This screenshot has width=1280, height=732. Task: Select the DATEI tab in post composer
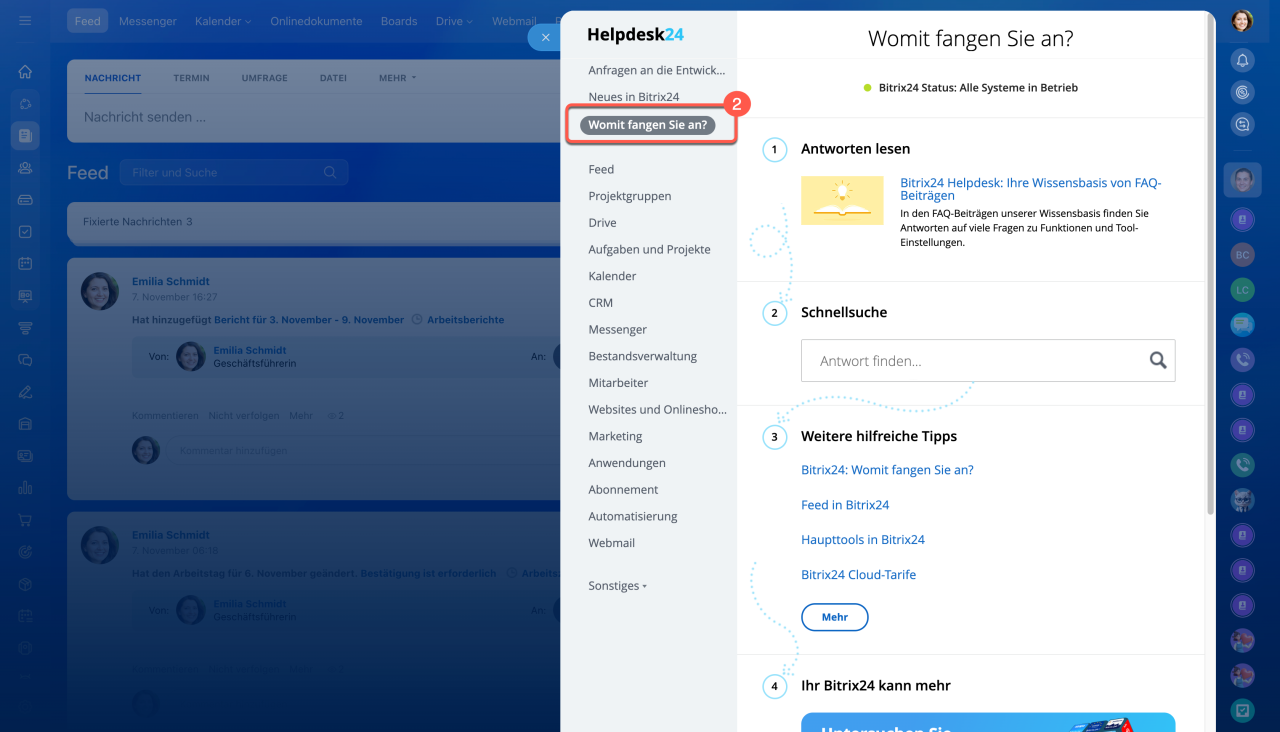[333, 78]
